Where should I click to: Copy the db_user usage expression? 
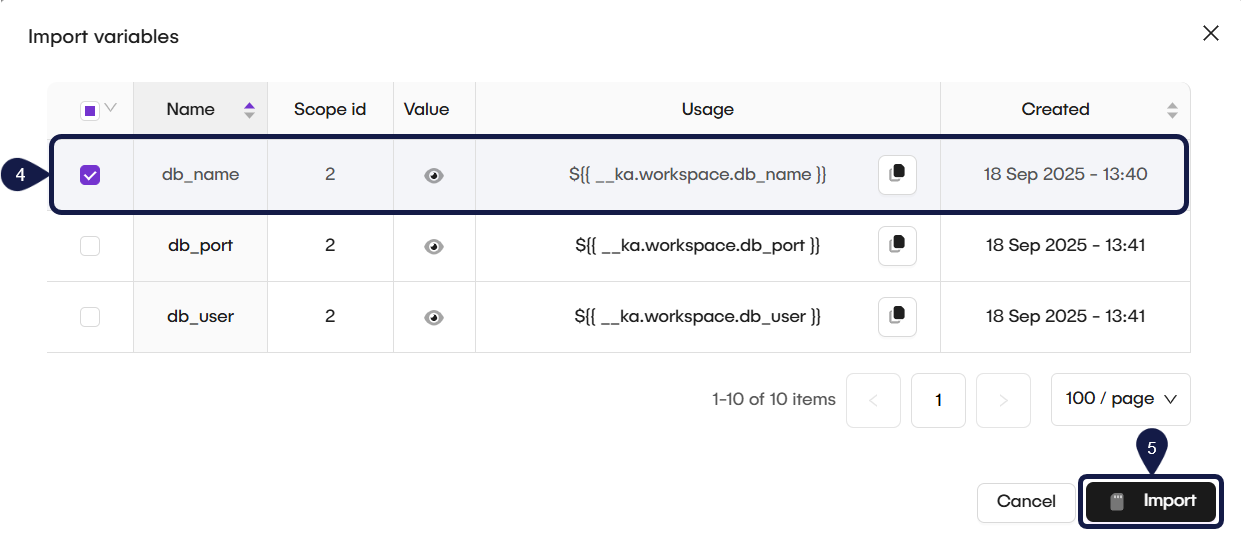pos(897,316)
